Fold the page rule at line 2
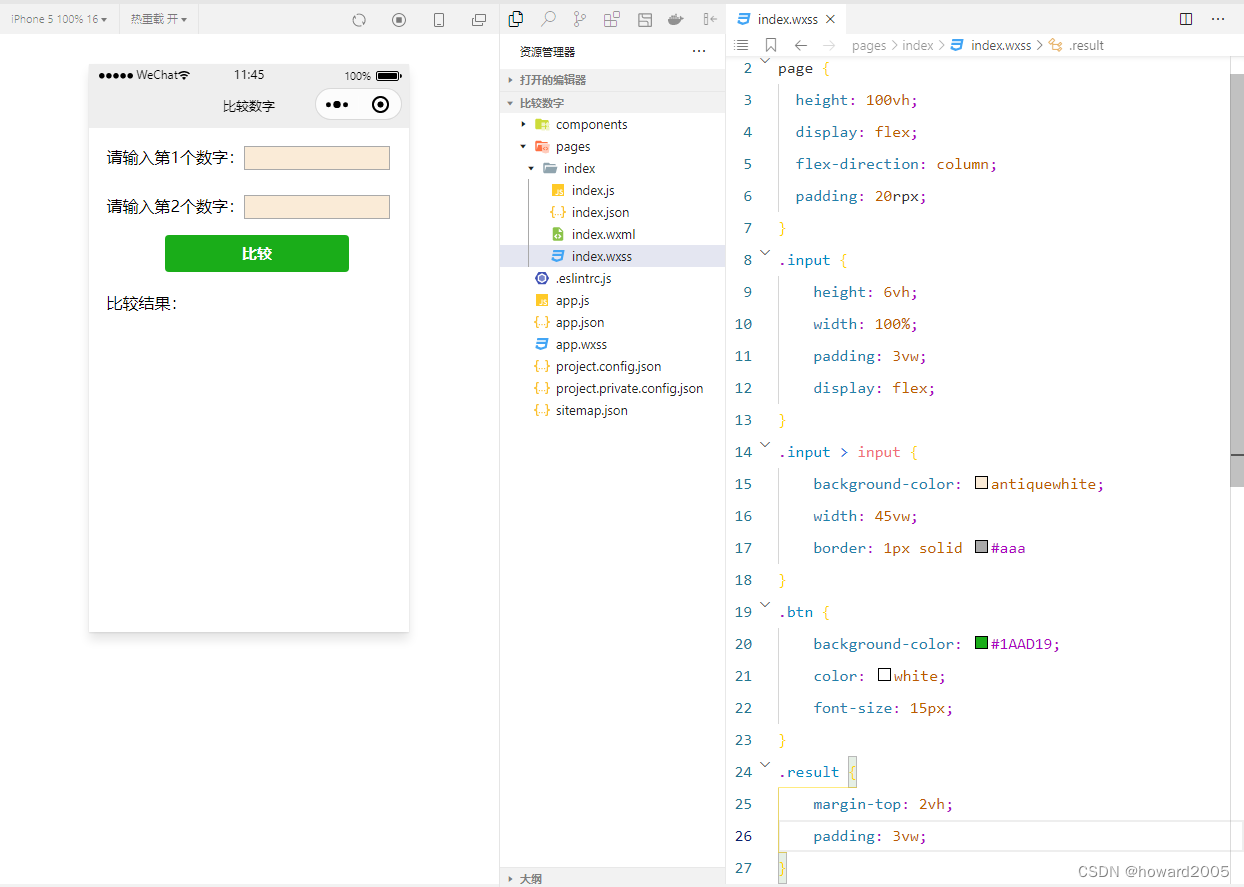The image size is (1244, 887). (x=765, y=62)
